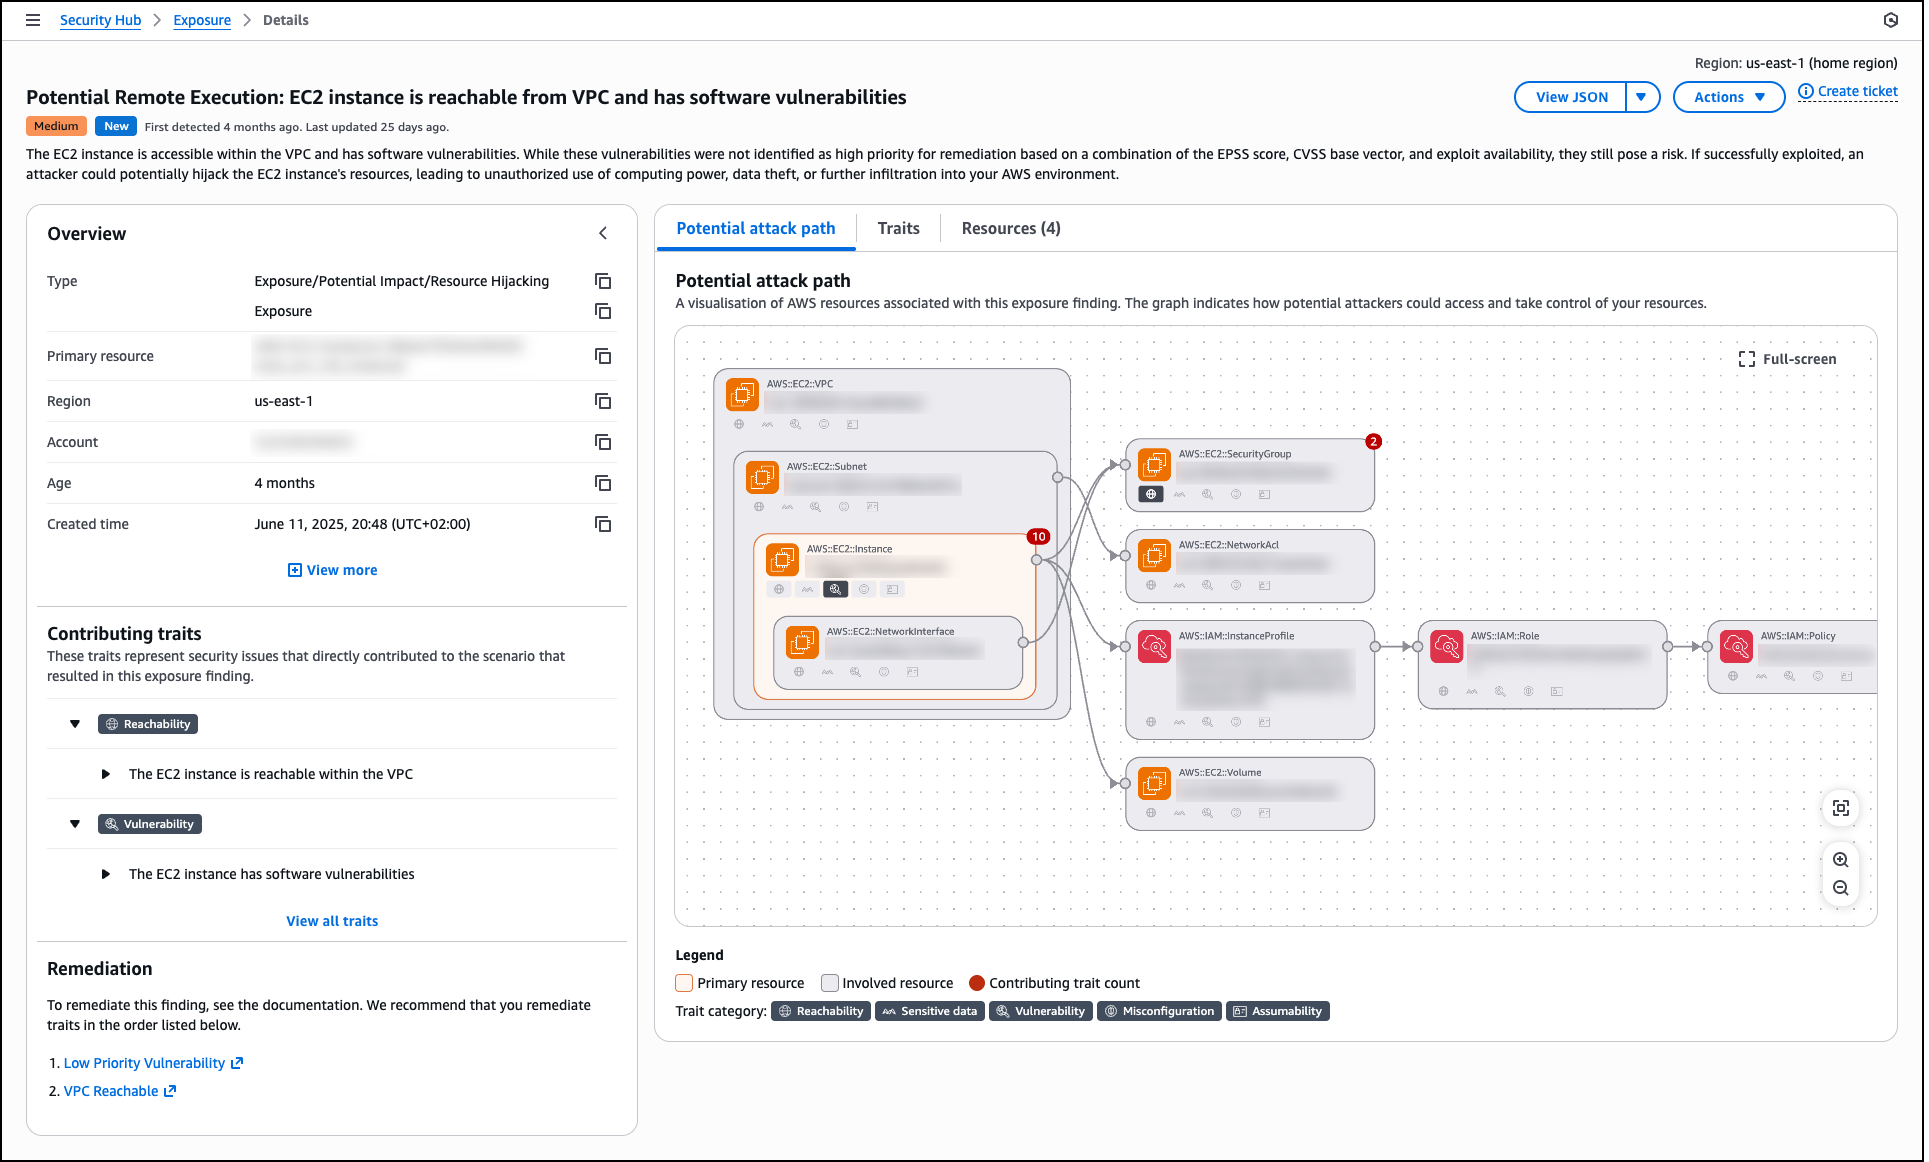Copy the Created time value
Viewport: 1929px width, 1162px height.
click(603, 524)
